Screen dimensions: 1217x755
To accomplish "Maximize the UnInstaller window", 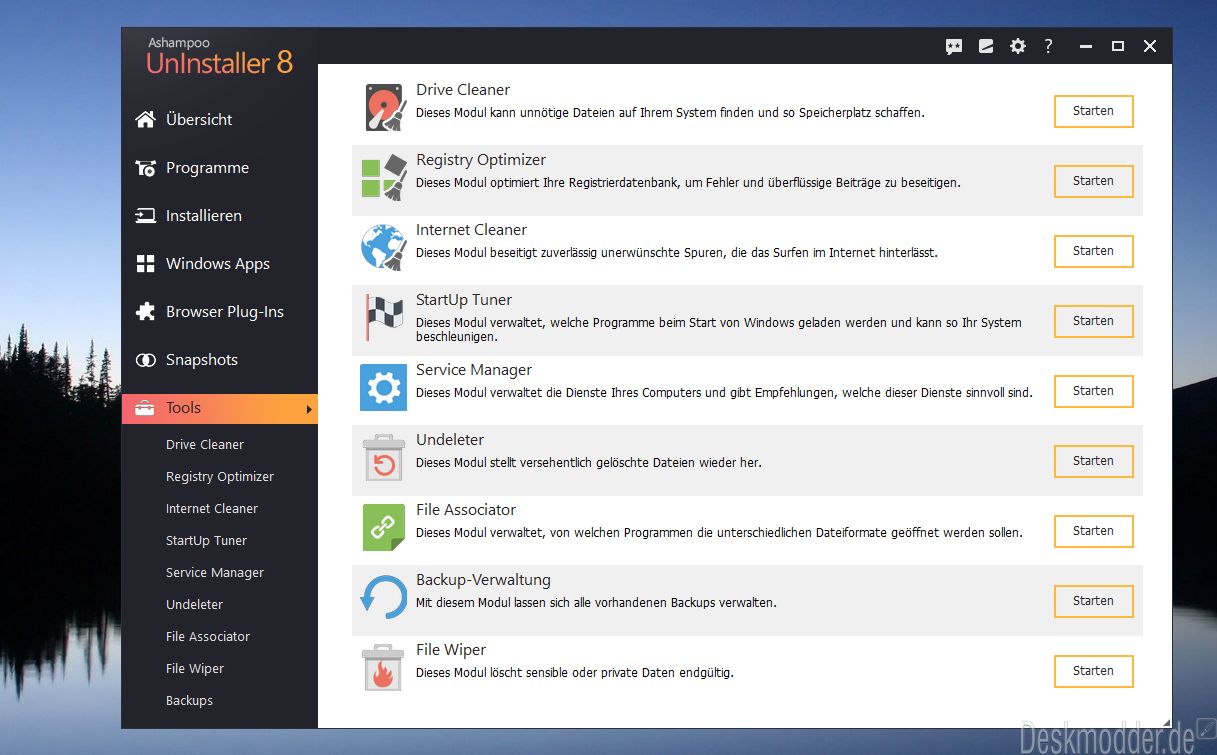I will click(x=1118, y=46).
